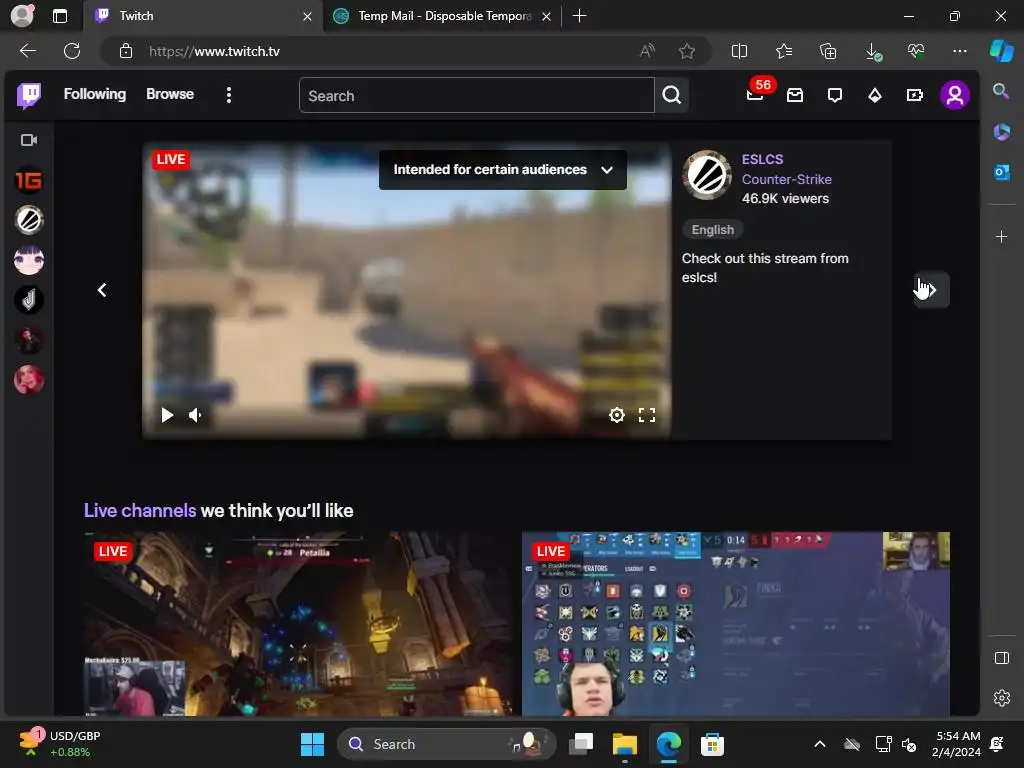Open the three-dot More menu in Twitch nav

pos(229,95)
